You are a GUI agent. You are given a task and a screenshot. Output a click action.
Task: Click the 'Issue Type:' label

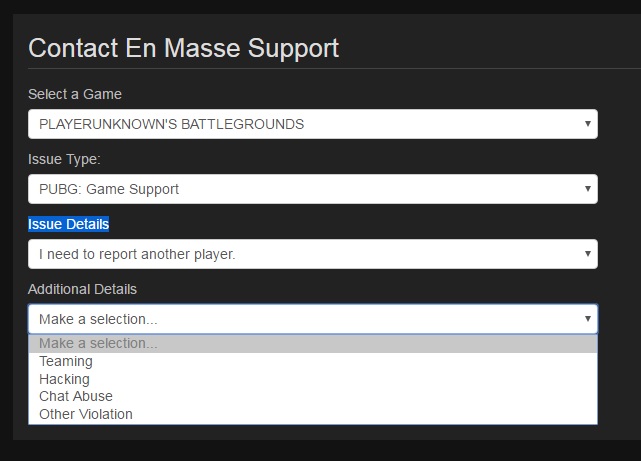64,159
